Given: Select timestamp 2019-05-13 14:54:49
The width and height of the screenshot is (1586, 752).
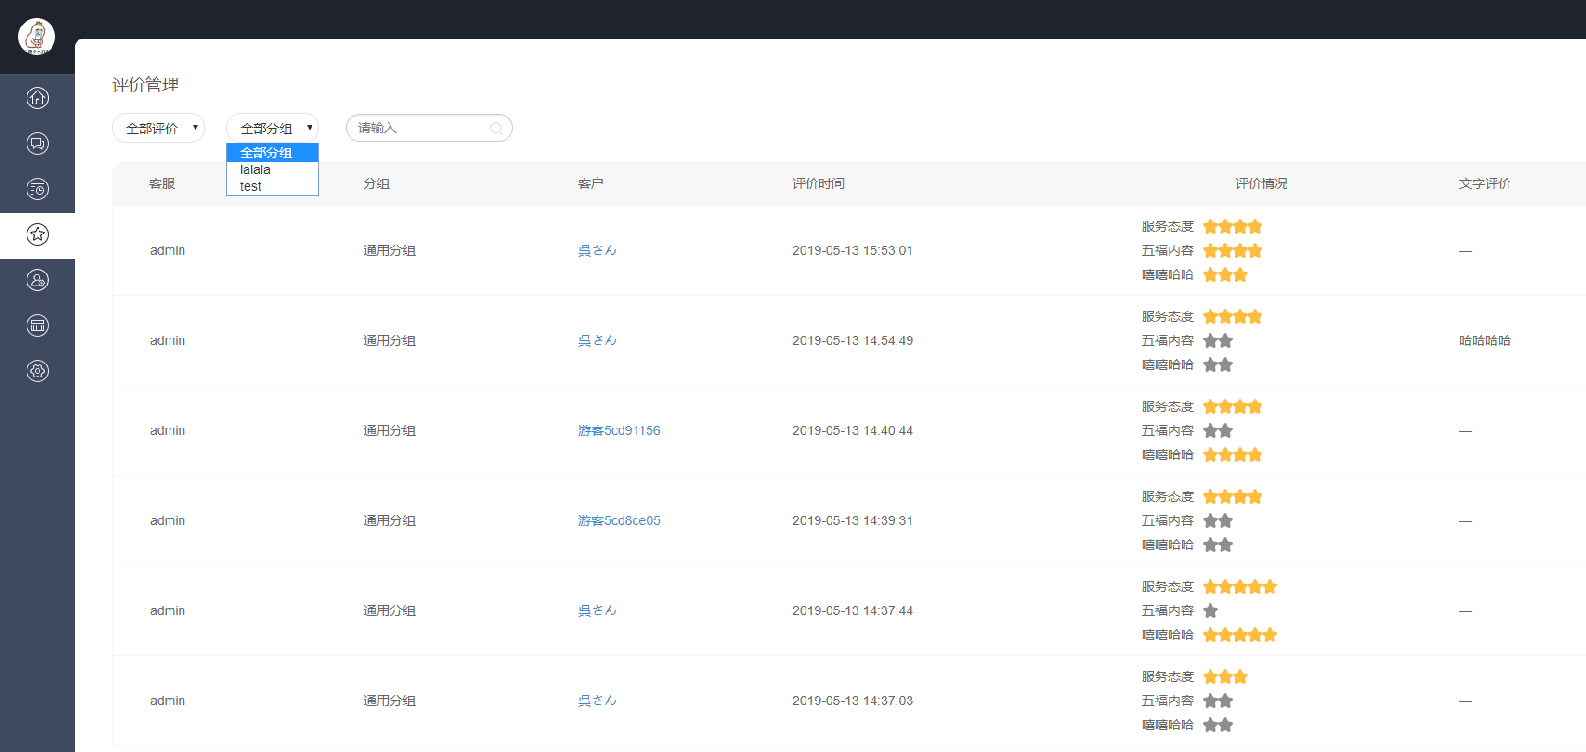Looking at the screenshot, I should (x=852, y=341).
